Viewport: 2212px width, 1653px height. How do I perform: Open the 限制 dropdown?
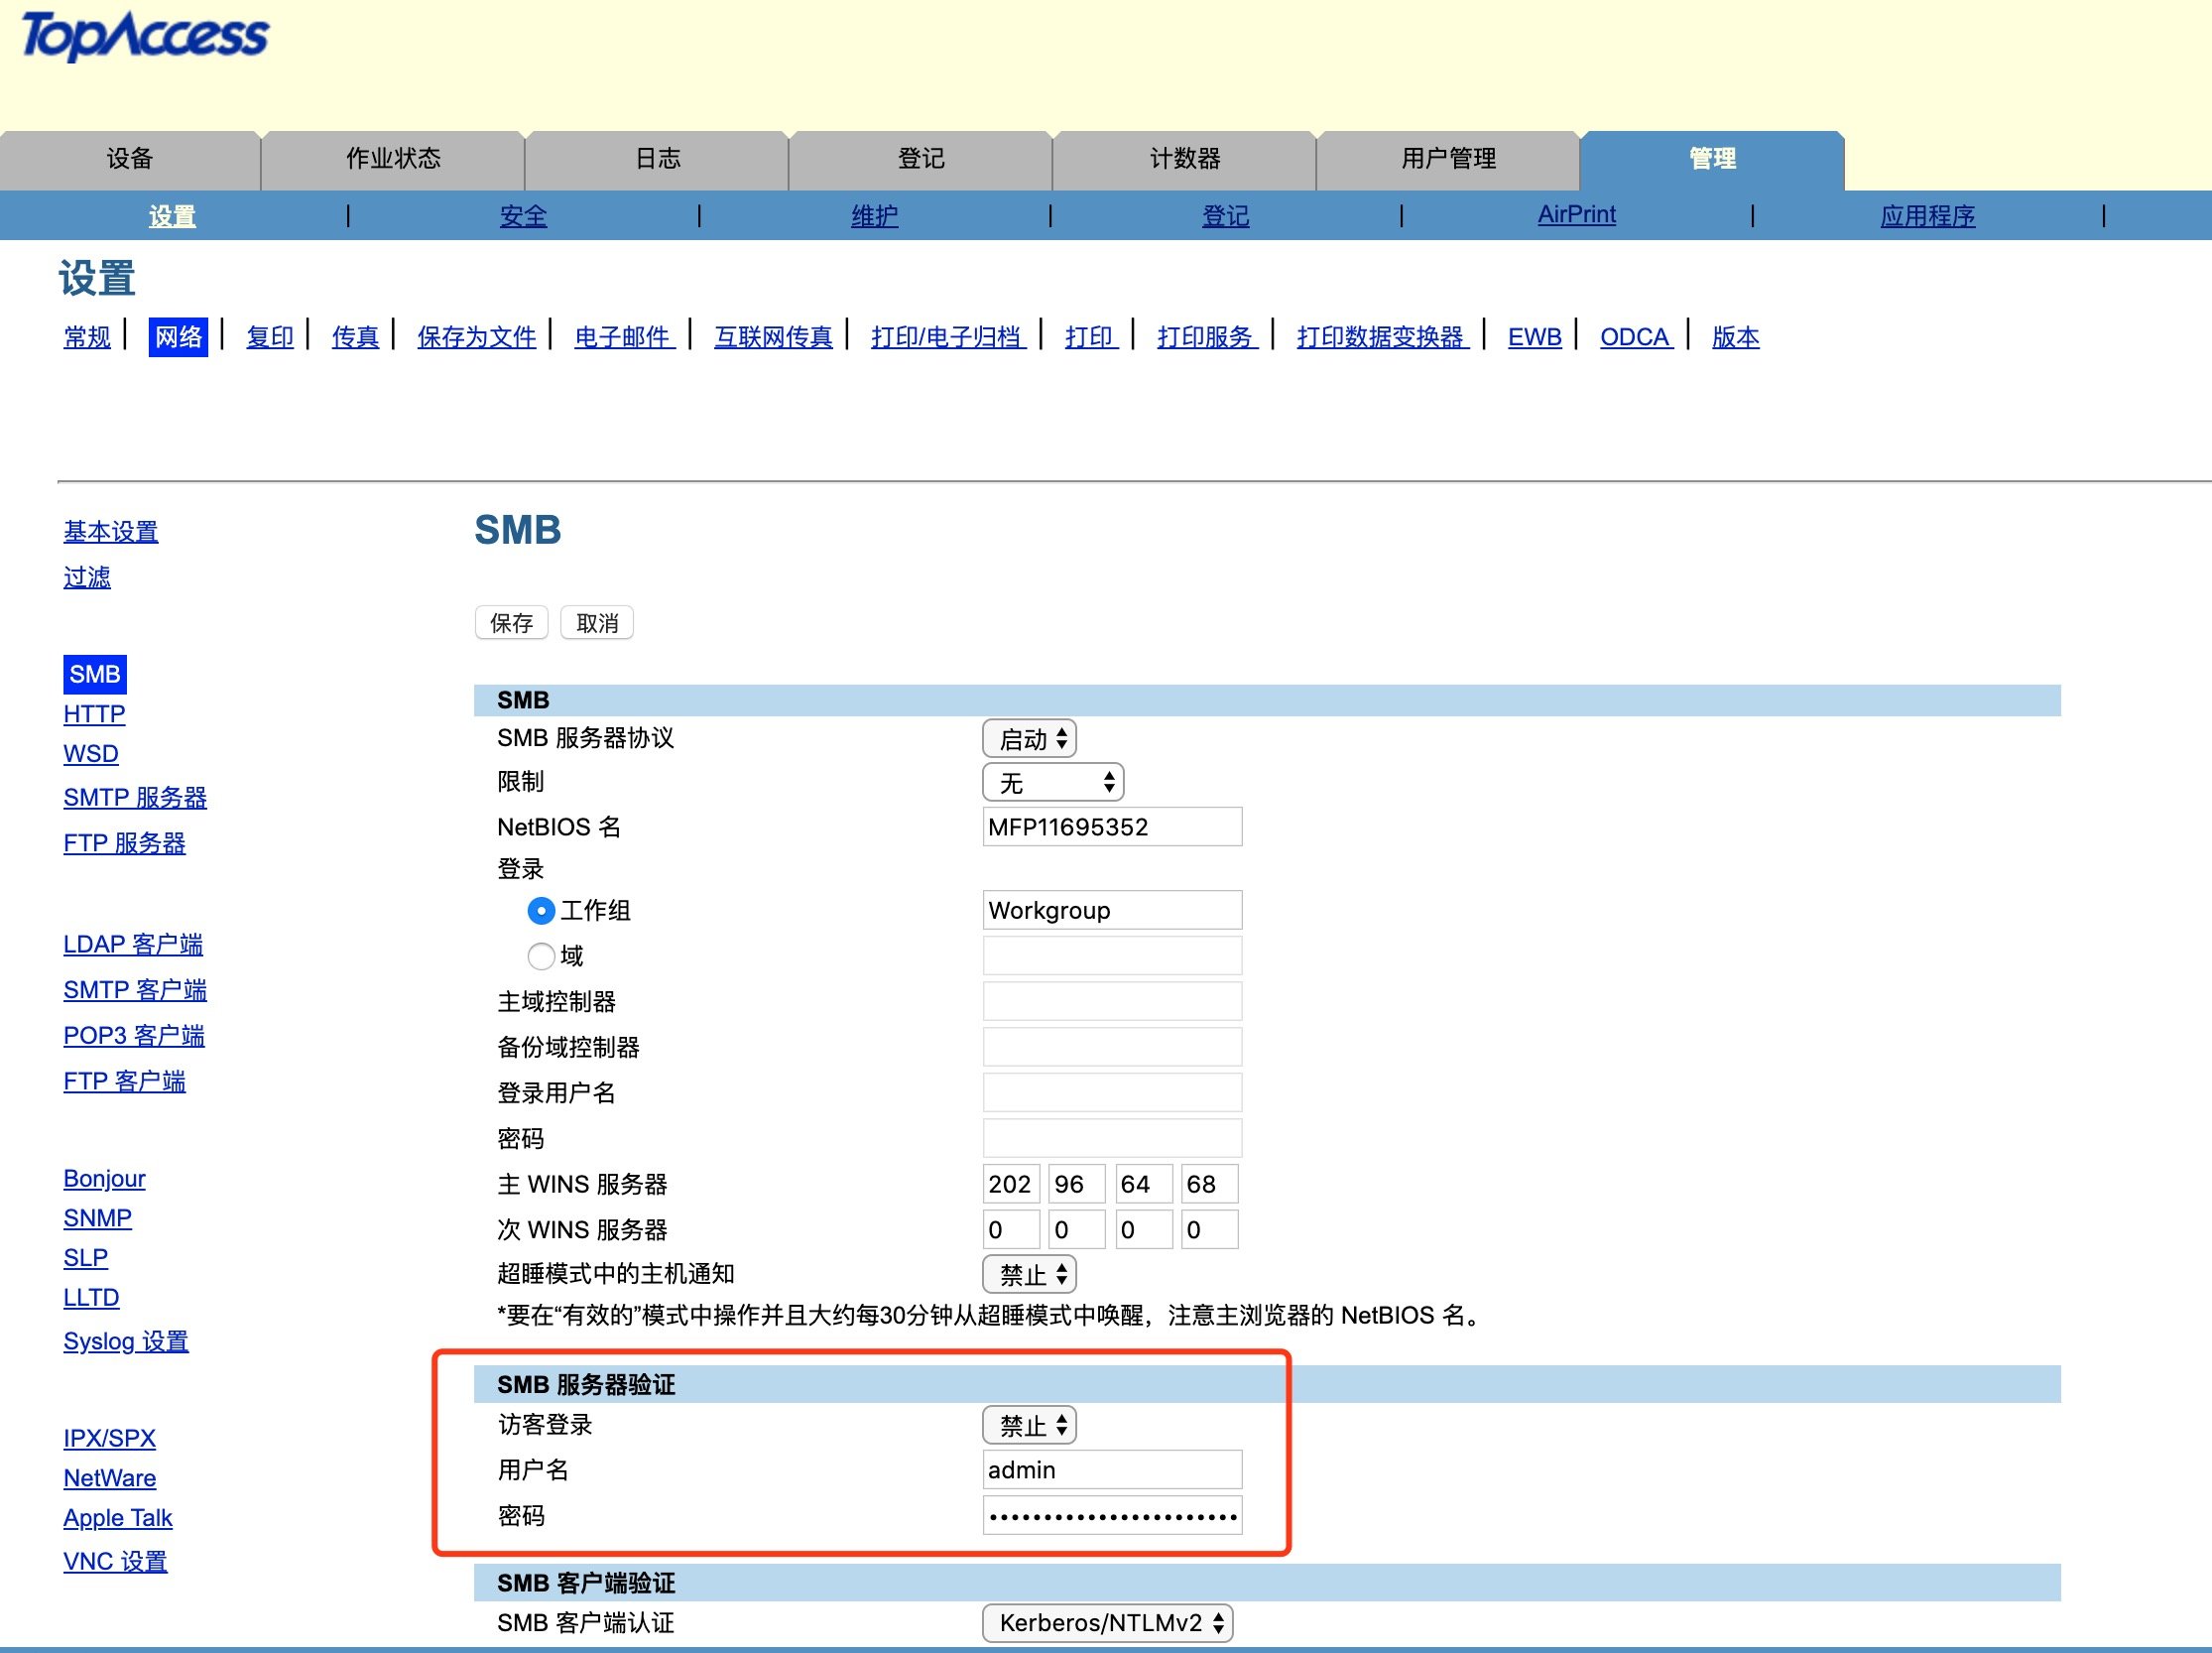pos(1053,783)
